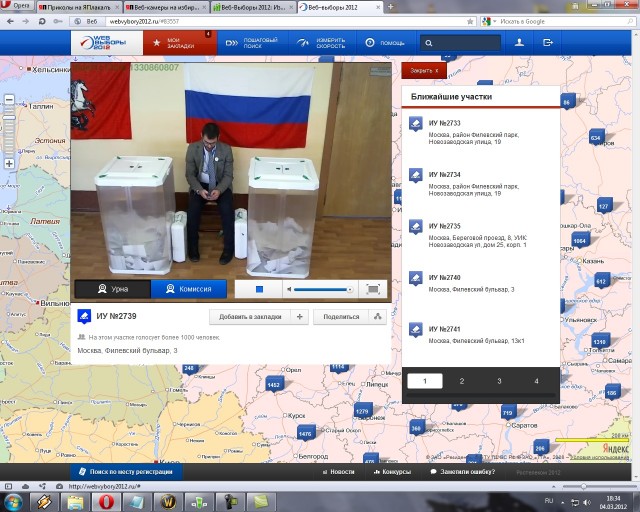This screenshot has height=512, width=640.
Task: Go to the Web-vybory 2012 logo home
Action: (x=107, y=42)
